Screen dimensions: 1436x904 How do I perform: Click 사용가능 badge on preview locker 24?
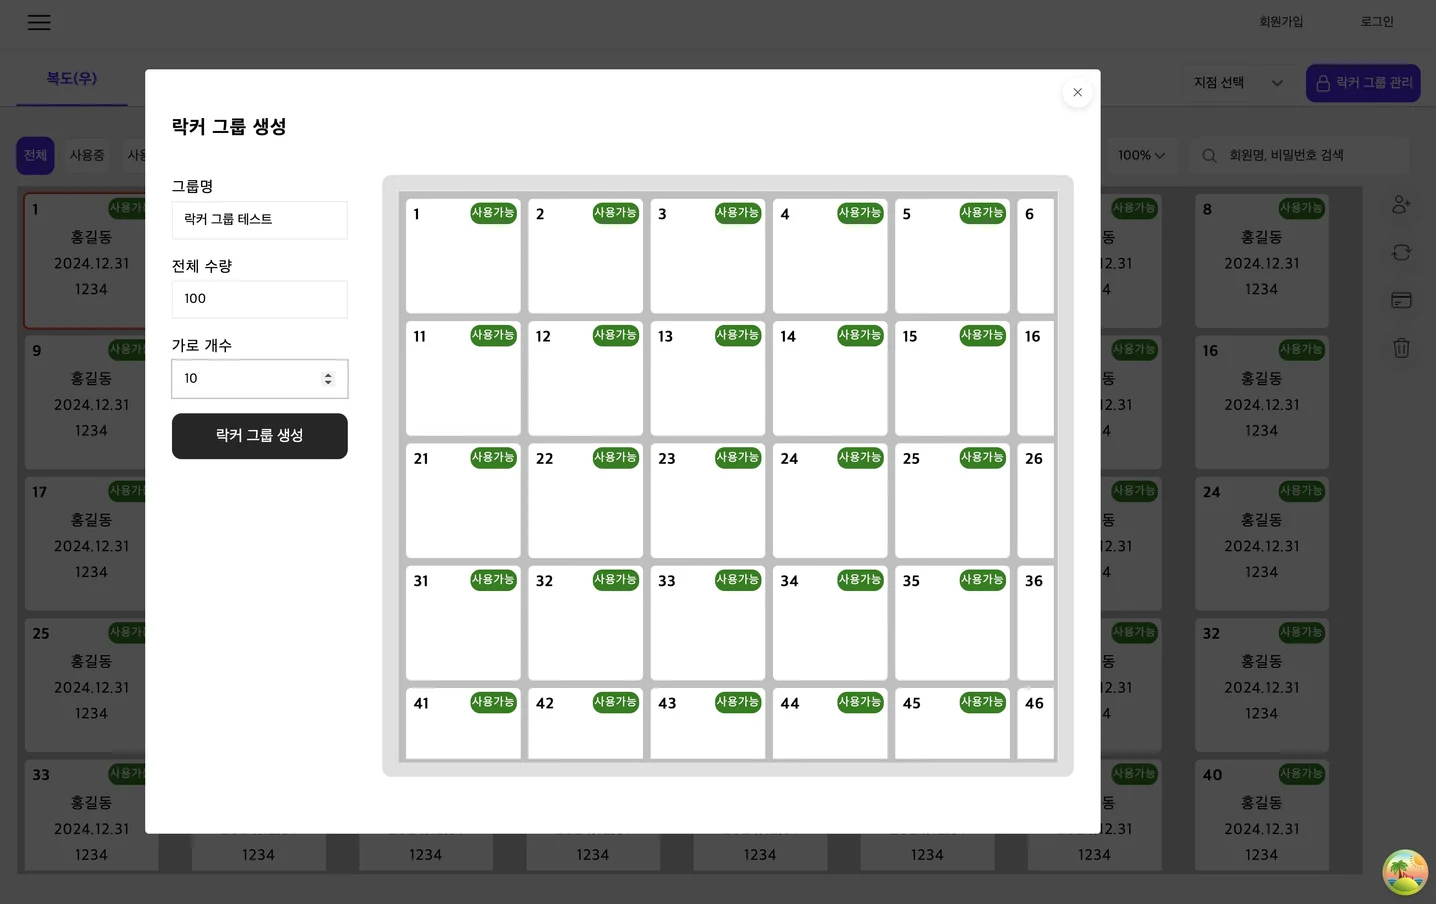tap(860, 458)
